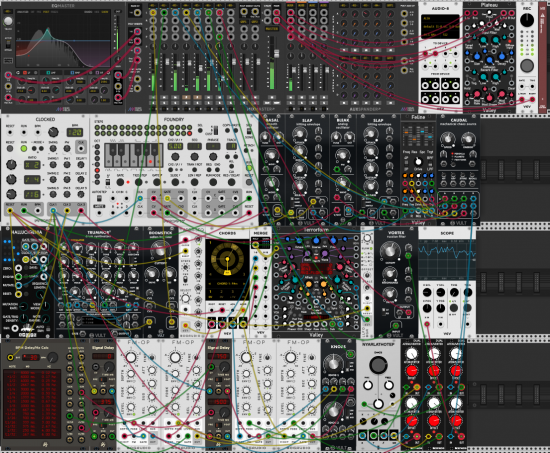
Task: Click the lit red octave button on Foundry
Action: point(97,170)
